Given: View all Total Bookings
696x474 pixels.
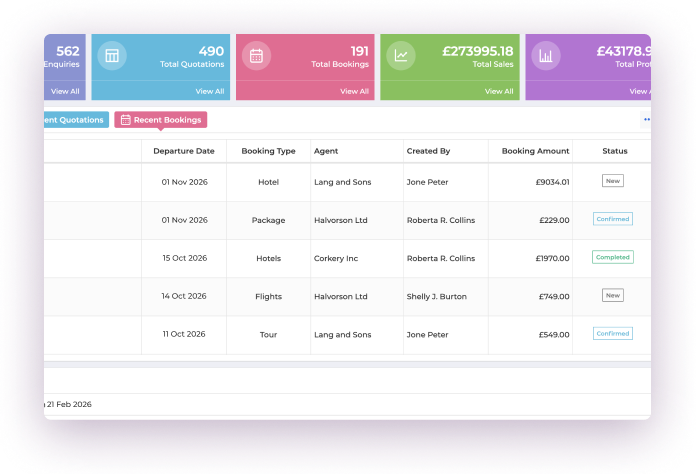Looking at the screenshot, I should [x=355, y=91].
